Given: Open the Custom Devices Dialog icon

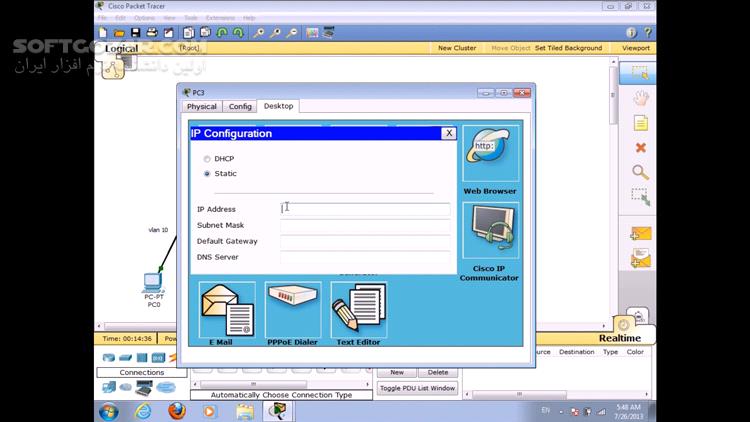Looking at the screenshot, I should (329, 33).
